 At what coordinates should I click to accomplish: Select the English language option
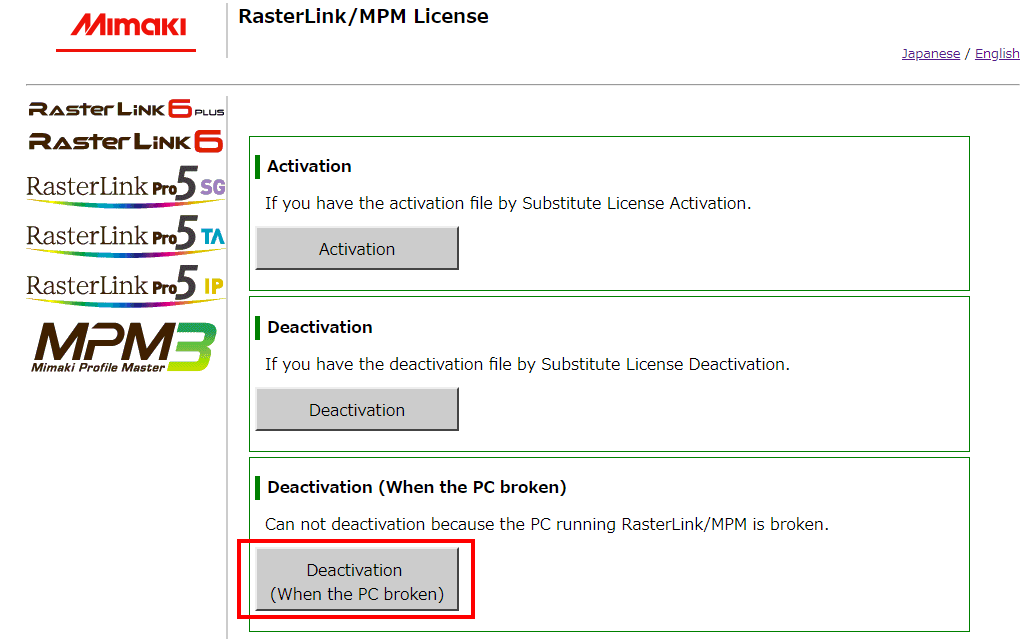pos(997,53)
